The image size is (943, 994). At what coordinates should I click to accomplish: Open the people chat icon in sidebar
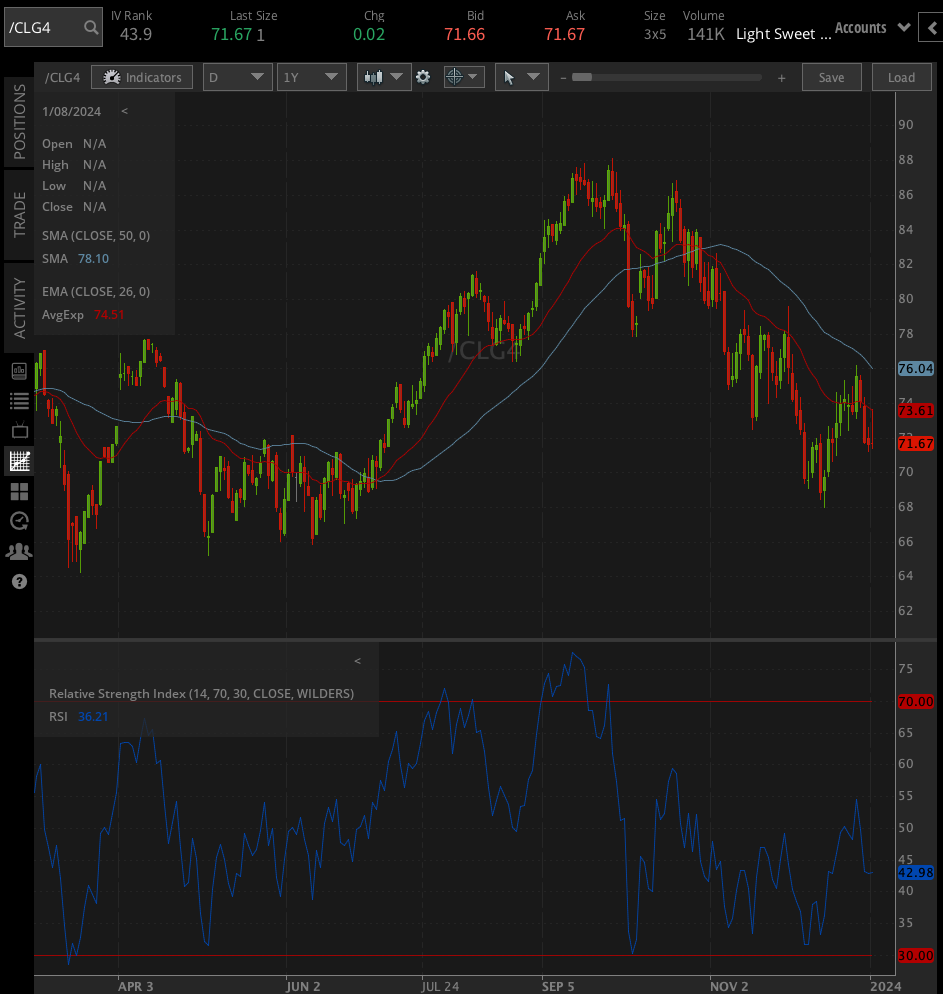[18, 551]
